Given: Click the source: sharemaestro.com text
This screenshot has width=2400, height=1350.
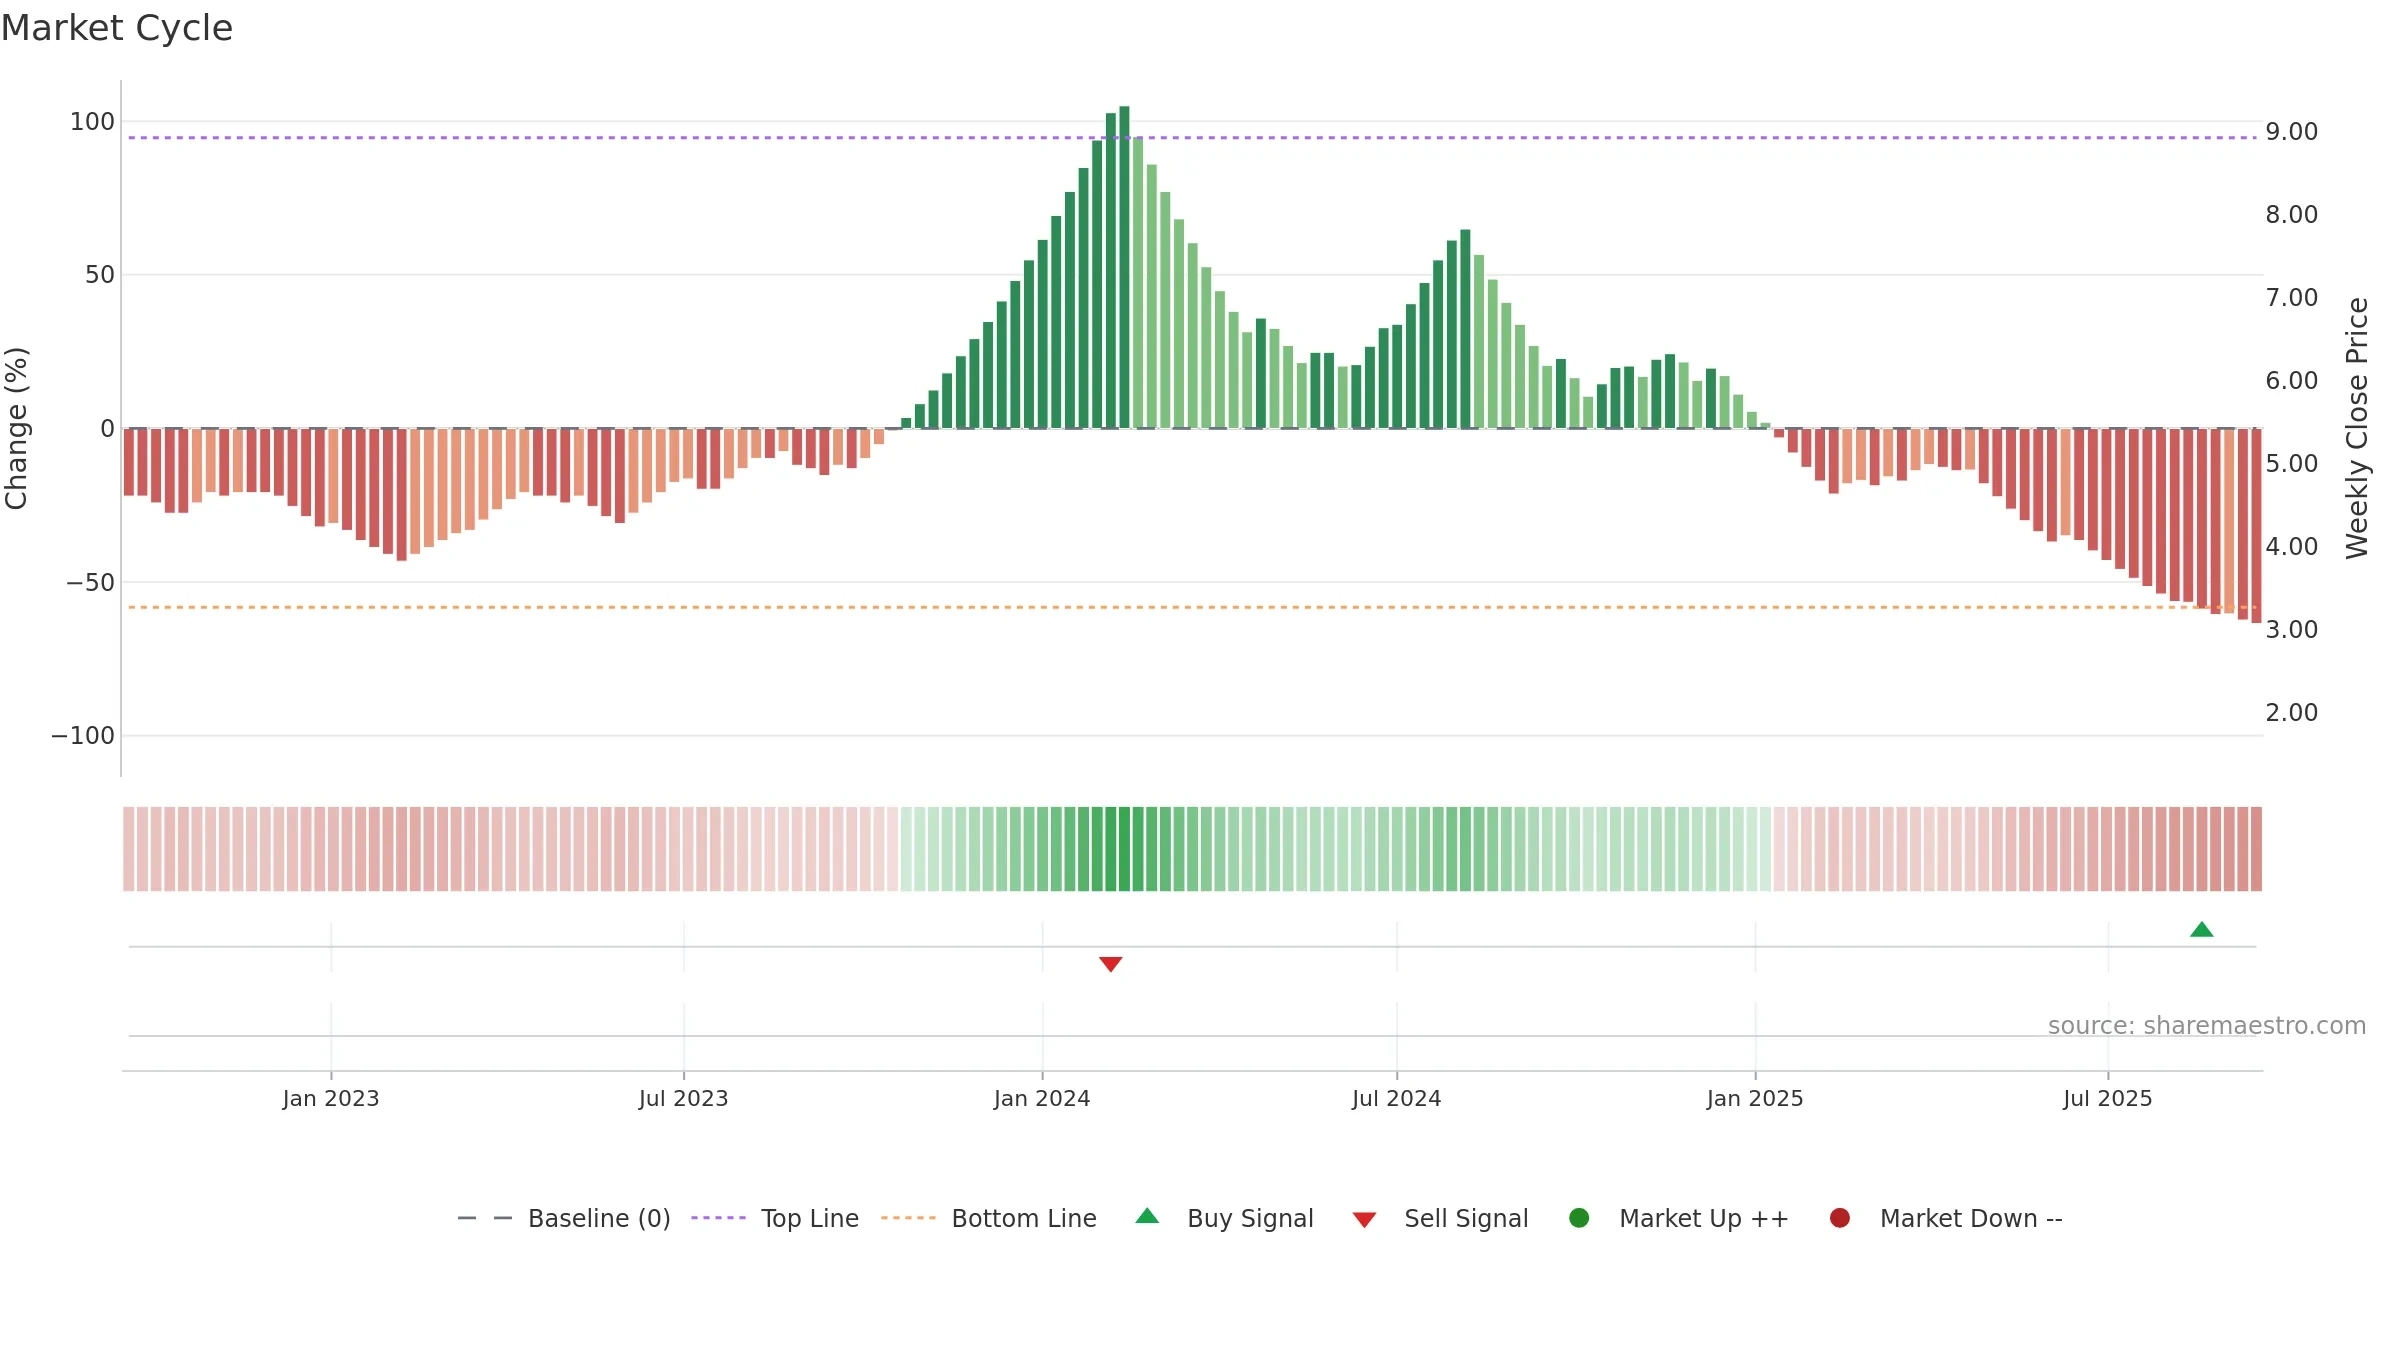Looking at the screenshot, I should tap(2207, 1025).
